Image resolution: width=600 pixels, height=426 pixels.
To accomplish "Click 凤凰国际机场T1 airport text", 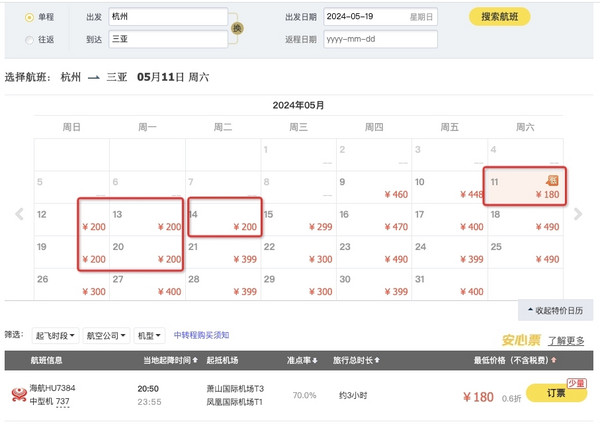I will point(235,402).
